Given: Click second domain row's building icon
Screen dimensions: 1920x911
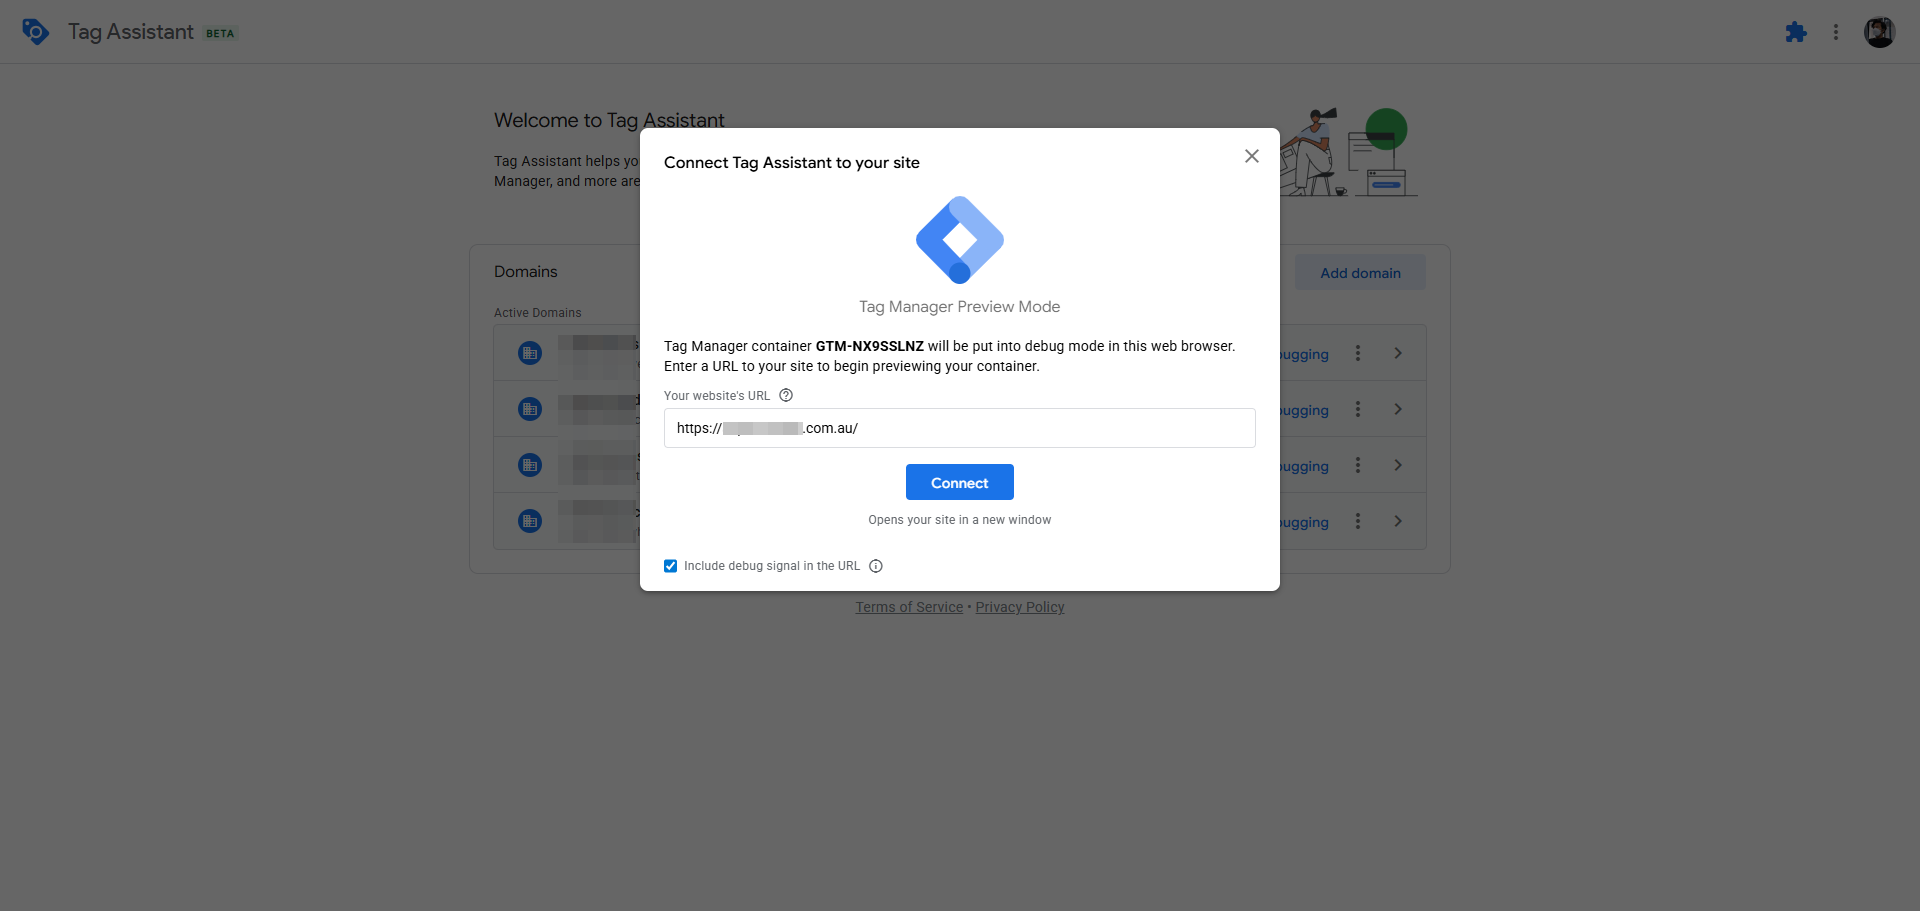Looking at the screenshot, I should click(530, 409).
